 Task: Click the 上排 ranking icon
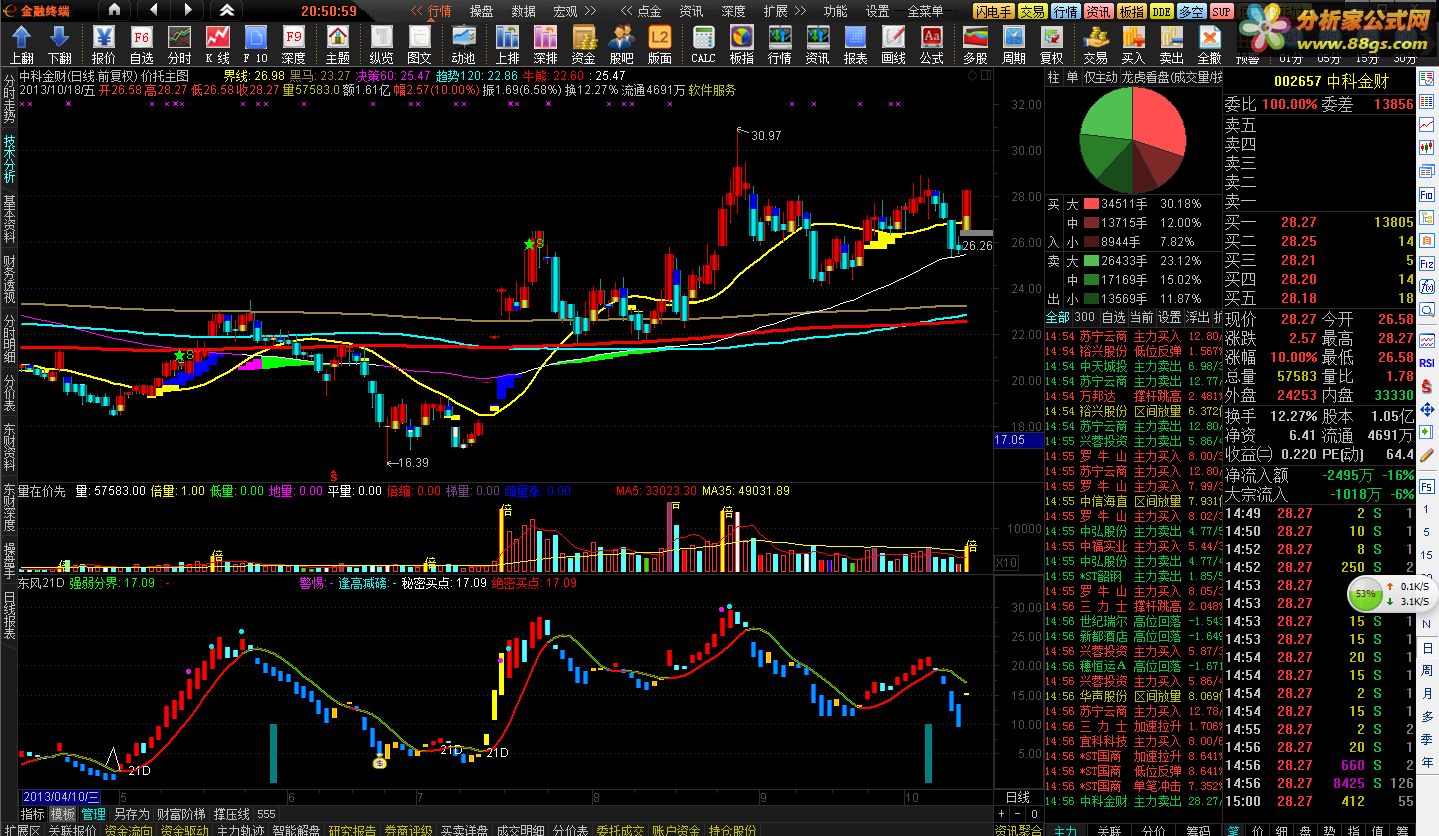tap(508, 38)
